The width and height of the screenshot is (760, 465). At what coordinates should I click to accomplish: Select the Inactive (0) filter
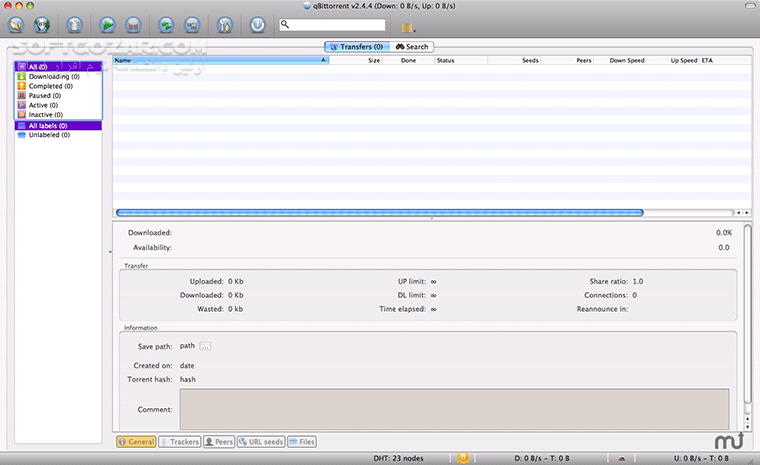point(58,115)
